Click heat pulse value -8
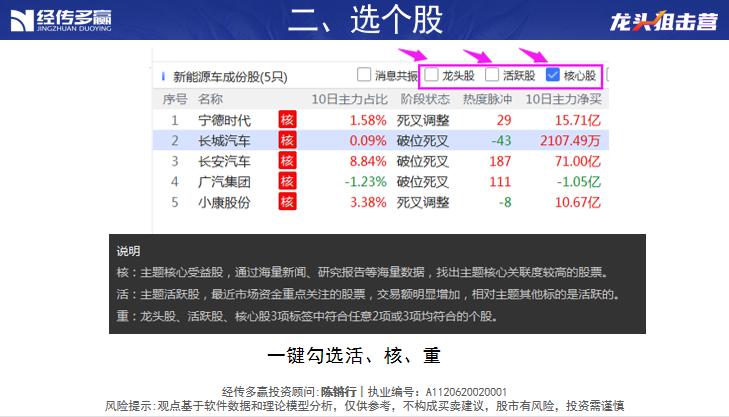The height and width of the screenshot is (417, 729). tap(504, 202)
